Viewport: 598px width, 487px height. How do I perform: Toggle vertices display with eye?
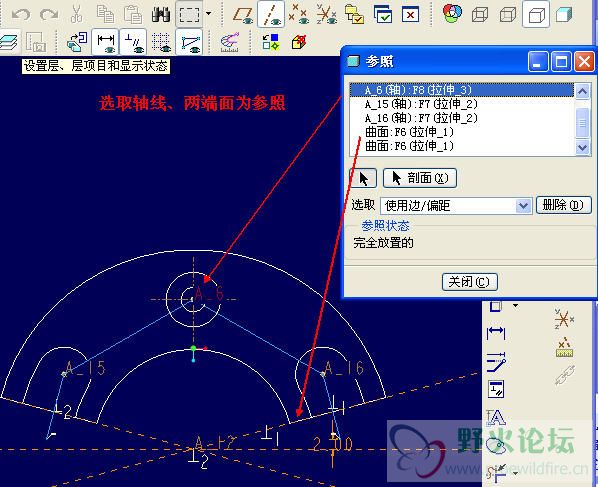[x=189, y=42]
